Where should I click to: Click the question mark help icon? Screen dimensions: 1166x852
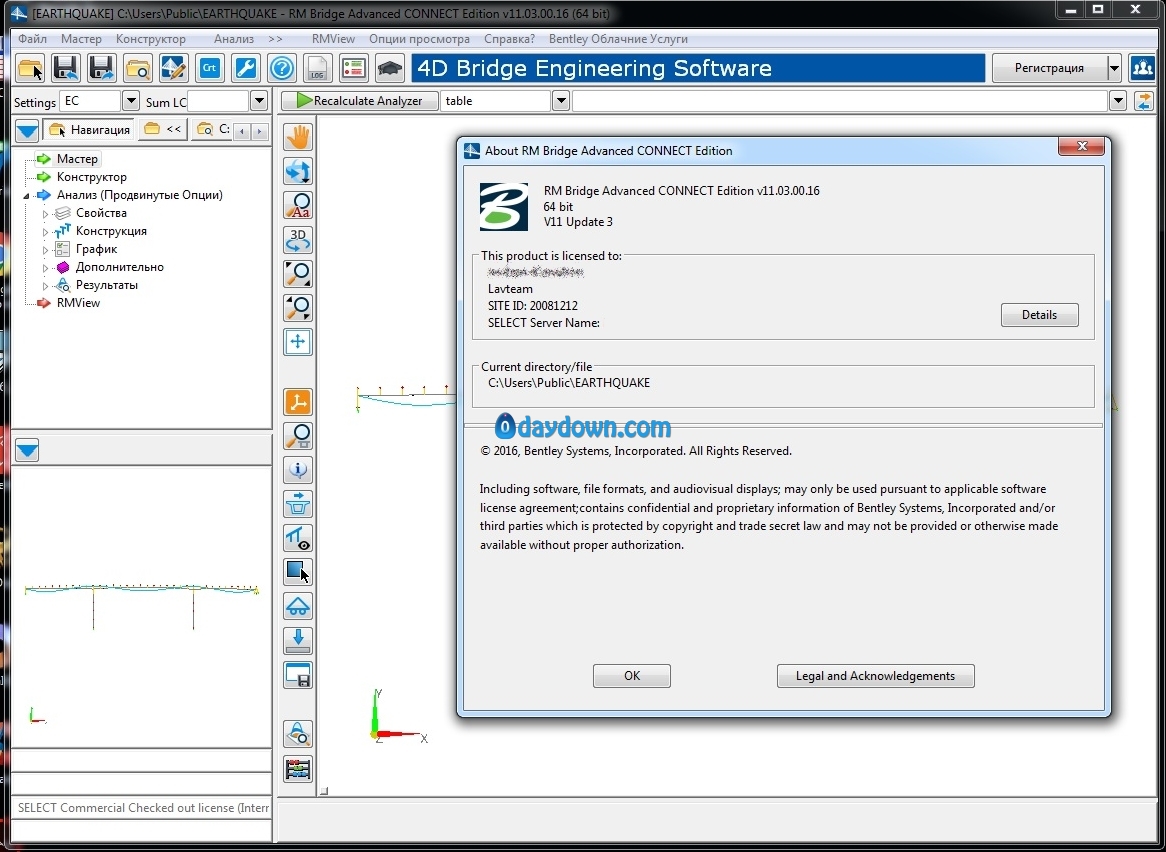tap(282, 68)
